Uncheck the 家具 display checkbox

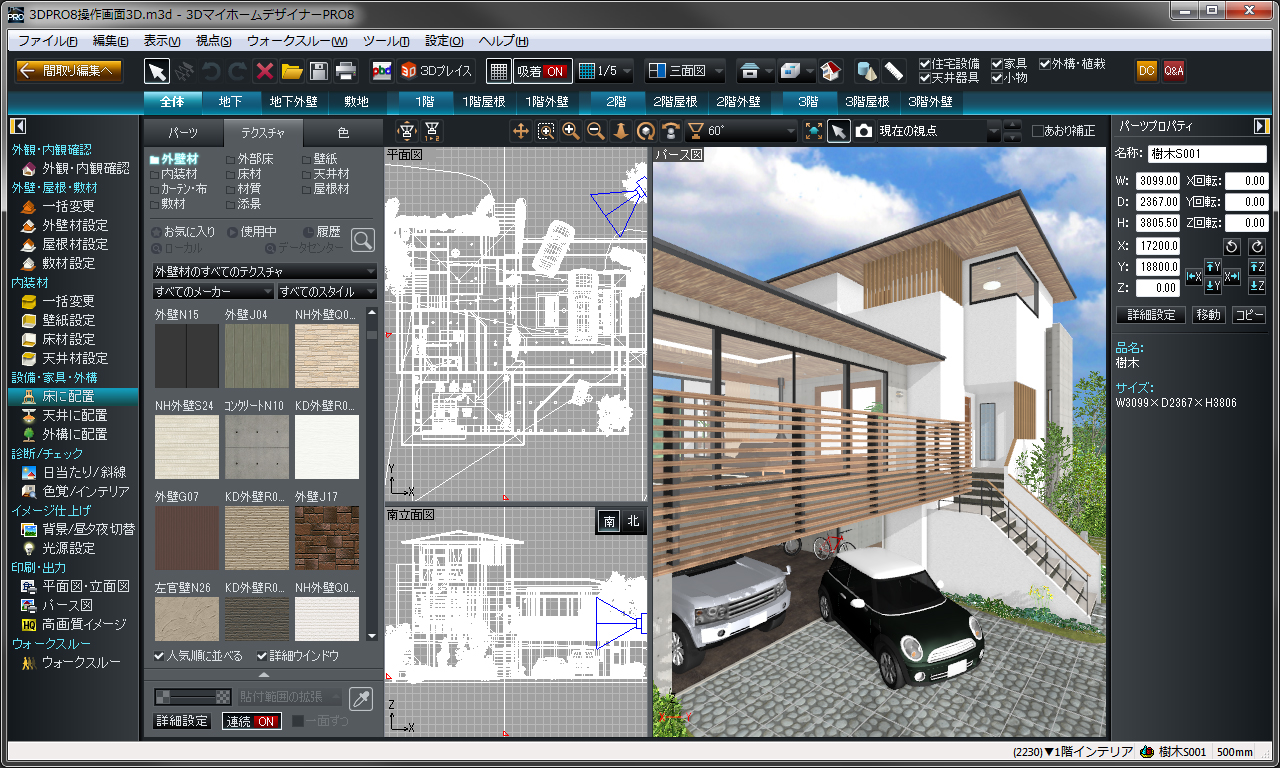[x=997, y=64]
